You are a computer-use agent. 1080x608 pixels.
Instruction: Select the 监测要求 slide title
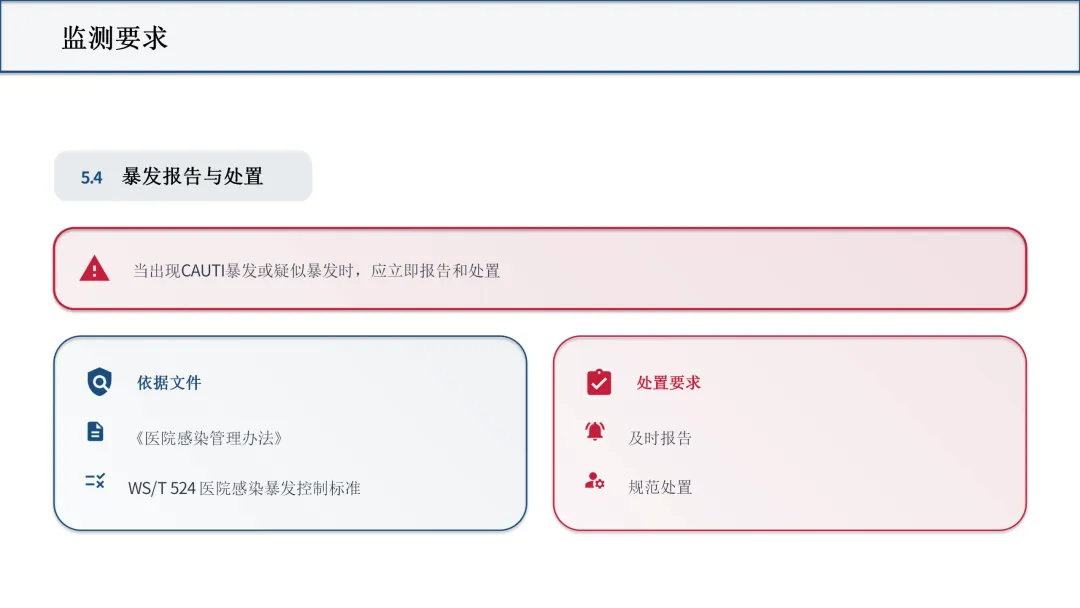[x=114, y=38]
